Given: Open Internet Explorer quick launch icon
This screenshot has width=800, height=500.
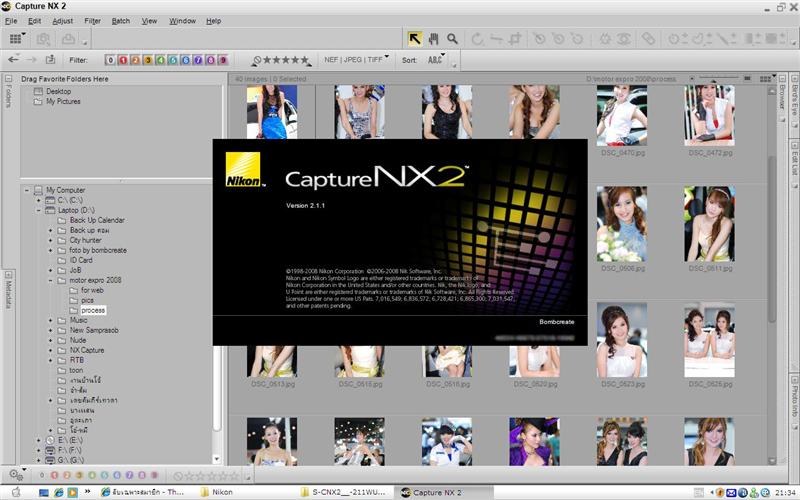Looking at the screenshot, I should click(x=58, y=492).
